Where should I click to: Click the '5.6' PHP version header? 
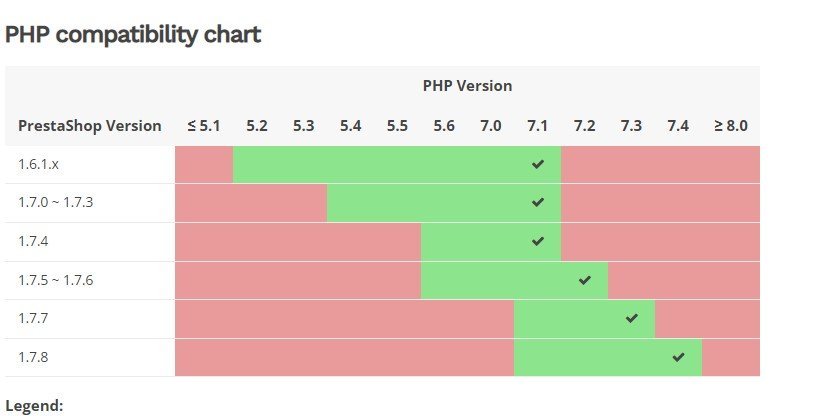tap(444, 126)
